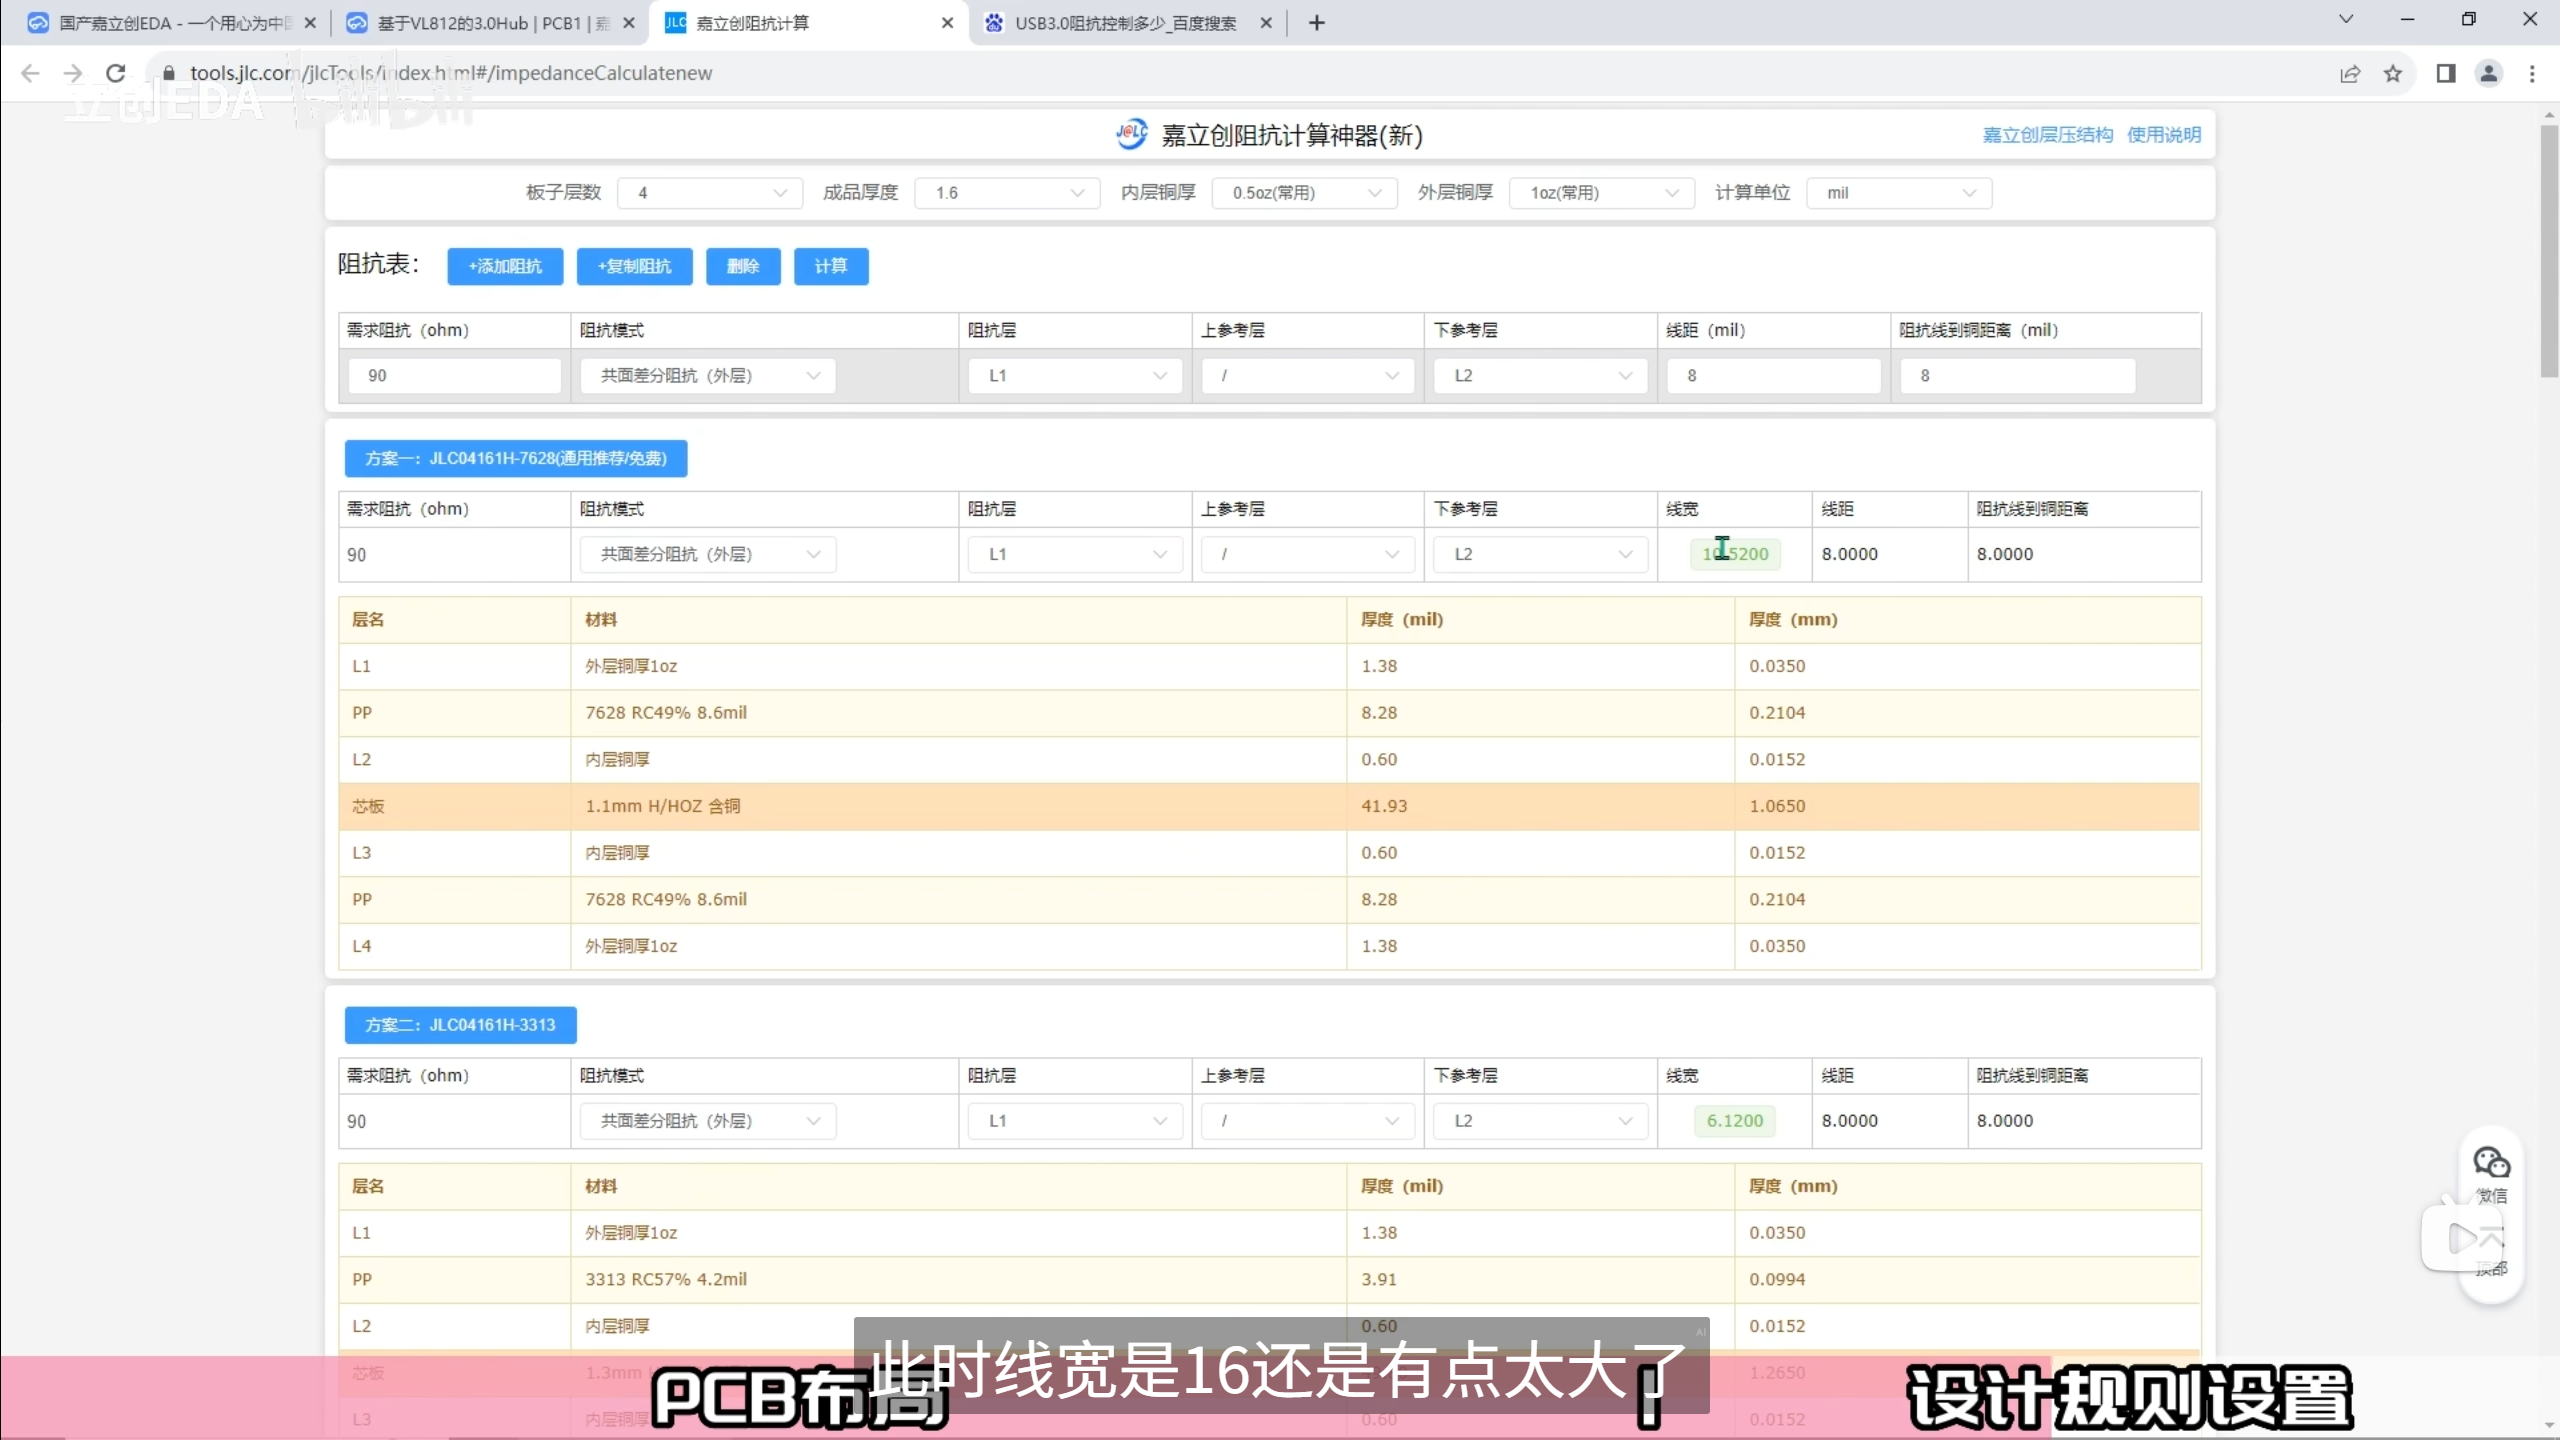Click the 需求阻抗 input field with 90
2560x1440 pixels.
click(x=454, y=376)
